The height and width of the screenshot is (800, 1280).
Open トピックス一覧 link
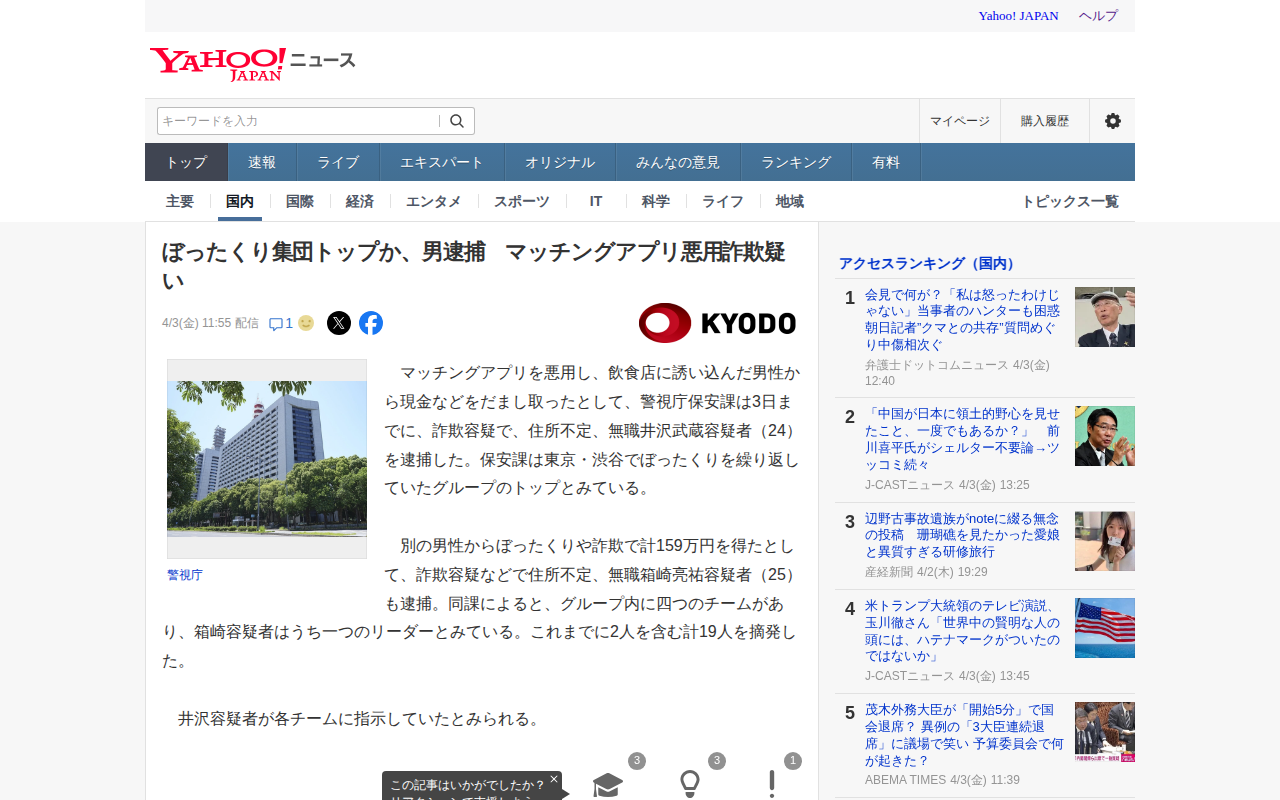click(x=1070, y=201)
